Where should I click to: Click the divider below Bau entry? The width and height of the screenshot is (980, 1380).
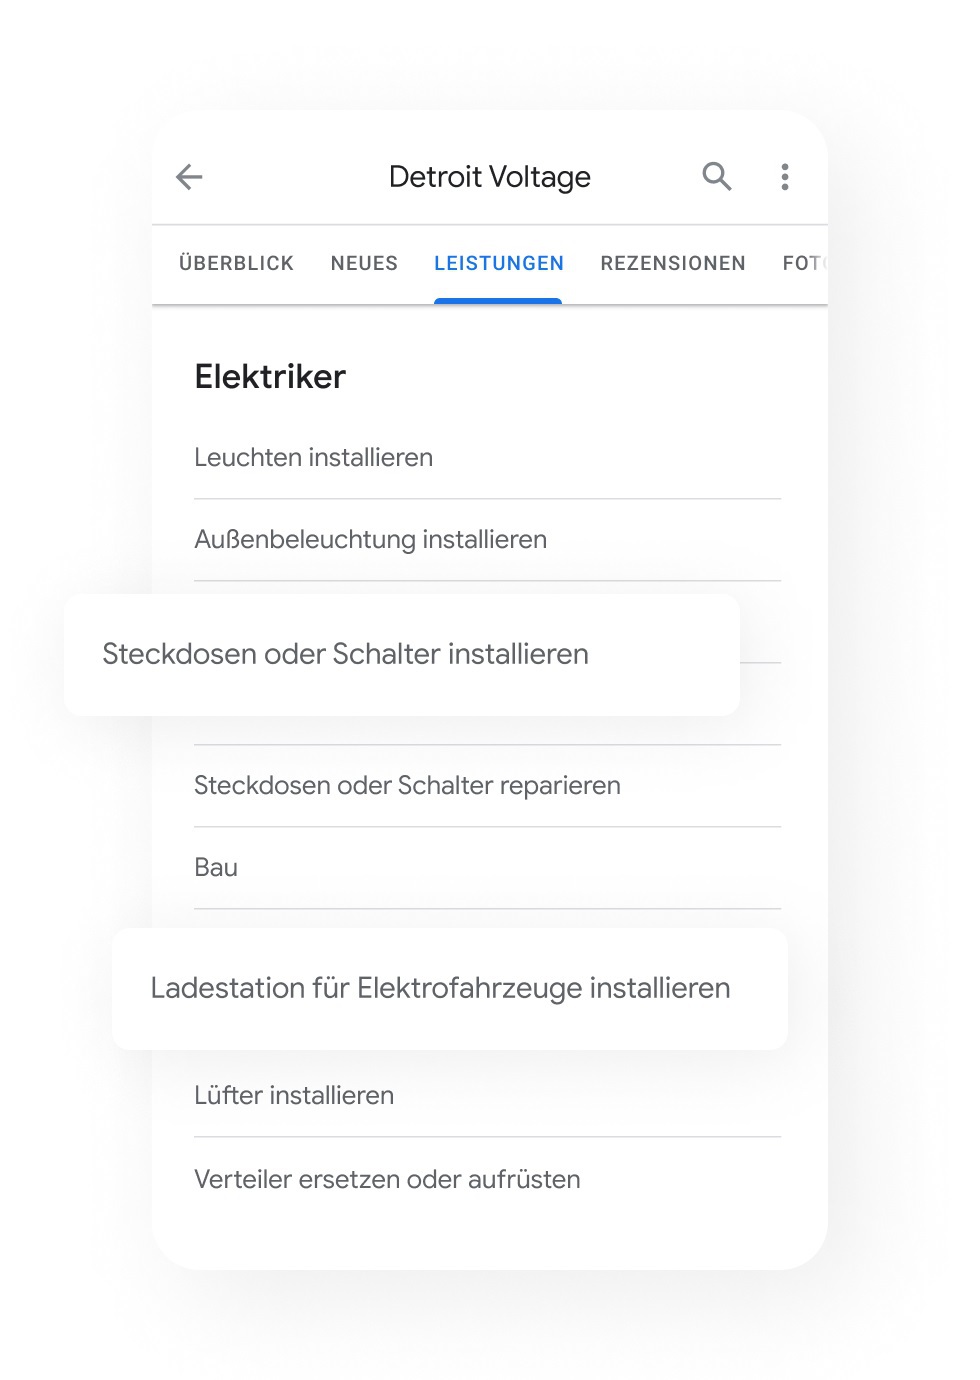tap(487, 909)
